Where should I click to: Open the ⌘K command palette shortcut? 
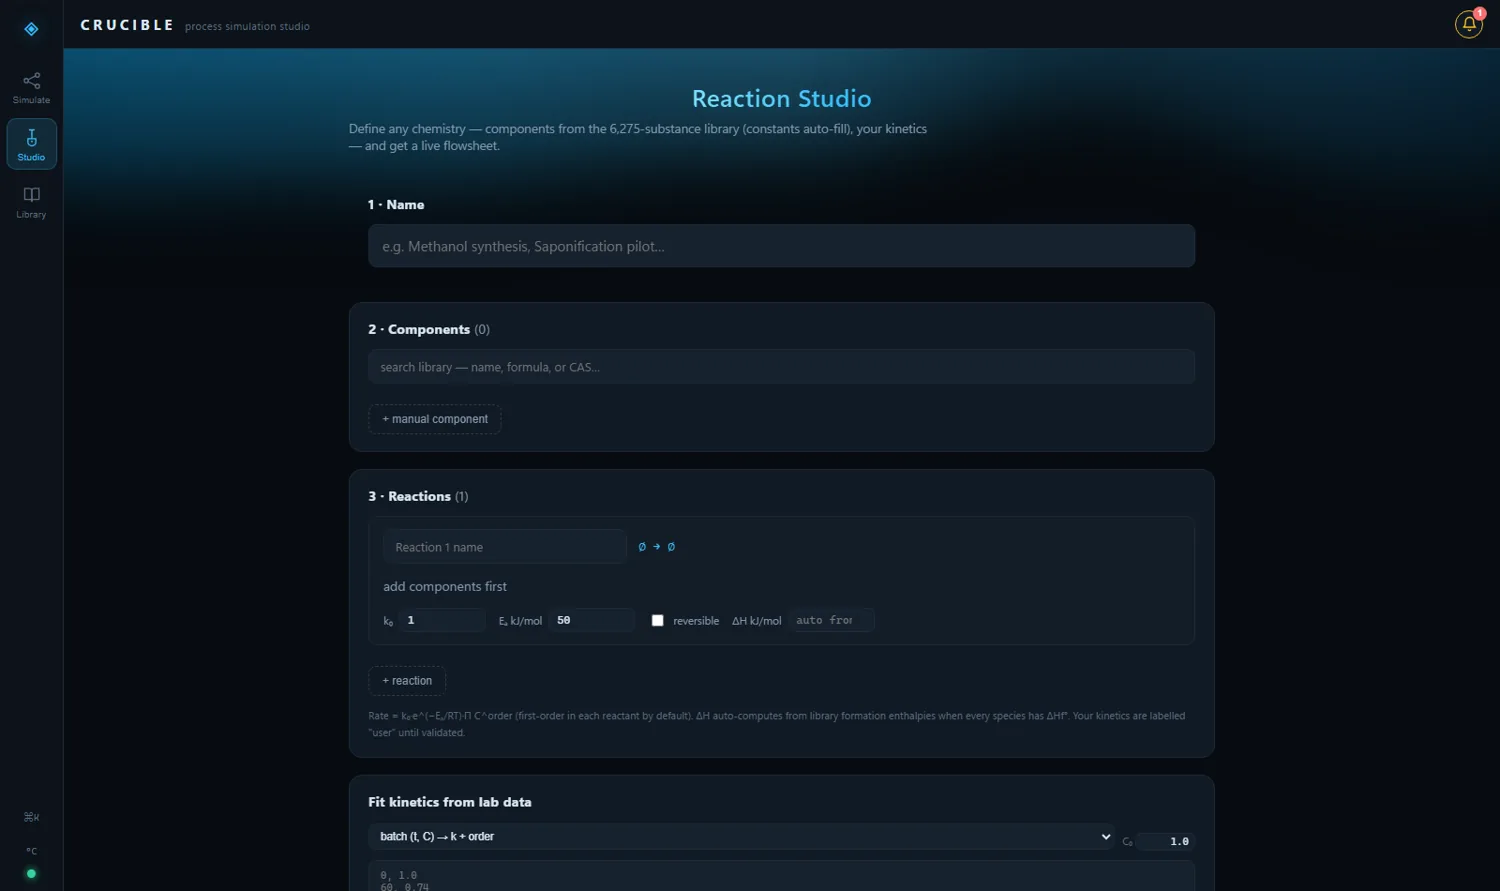point(31,817)
